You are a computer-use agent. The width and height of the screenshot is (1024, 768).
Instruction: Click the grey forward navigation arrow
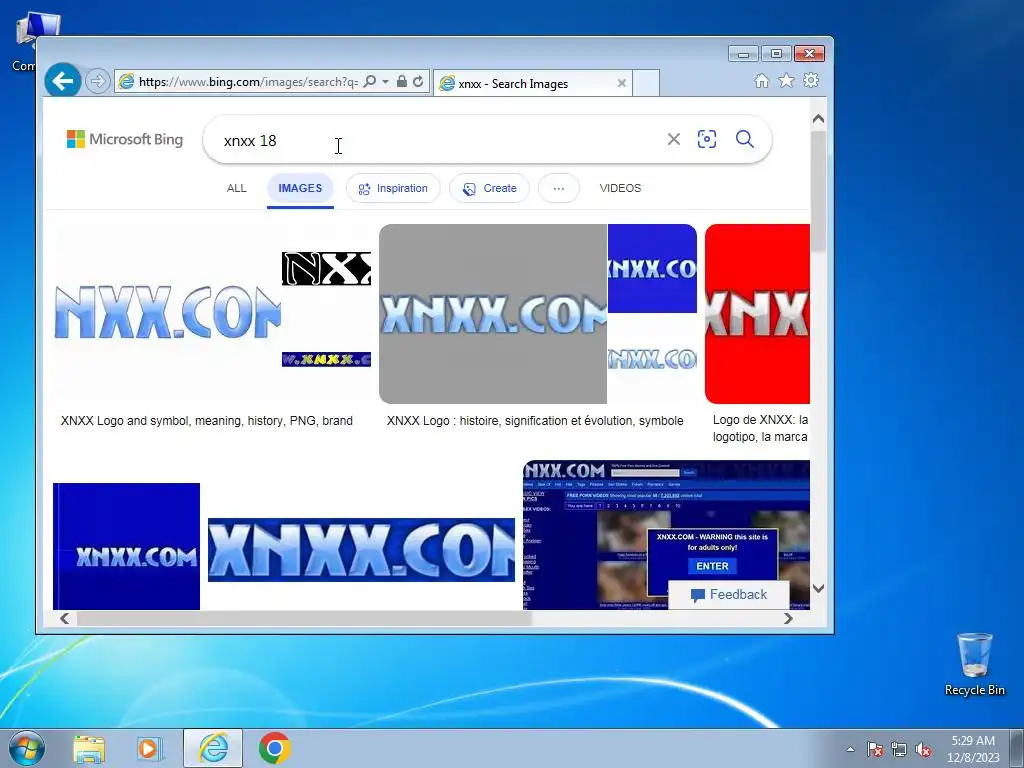[x=97, y=82]
